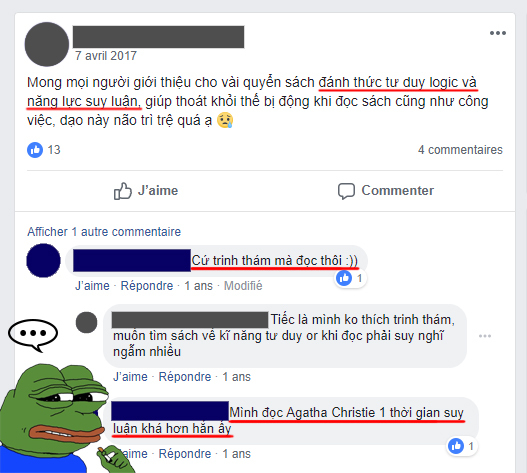The image size is (527, 473).
Task: Click Répondre under the 'Tiếc là mình' reply
Action: (185, 377)
